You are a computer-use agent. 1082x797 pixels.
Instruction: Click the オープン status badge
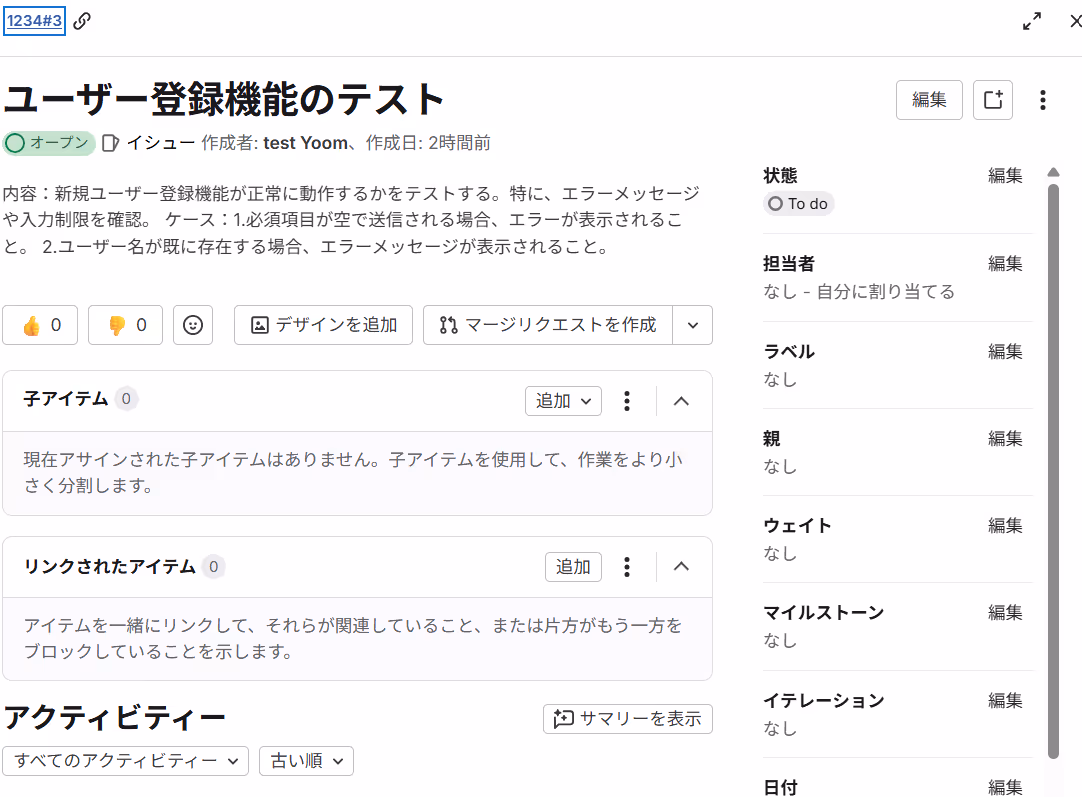(49, 143)
